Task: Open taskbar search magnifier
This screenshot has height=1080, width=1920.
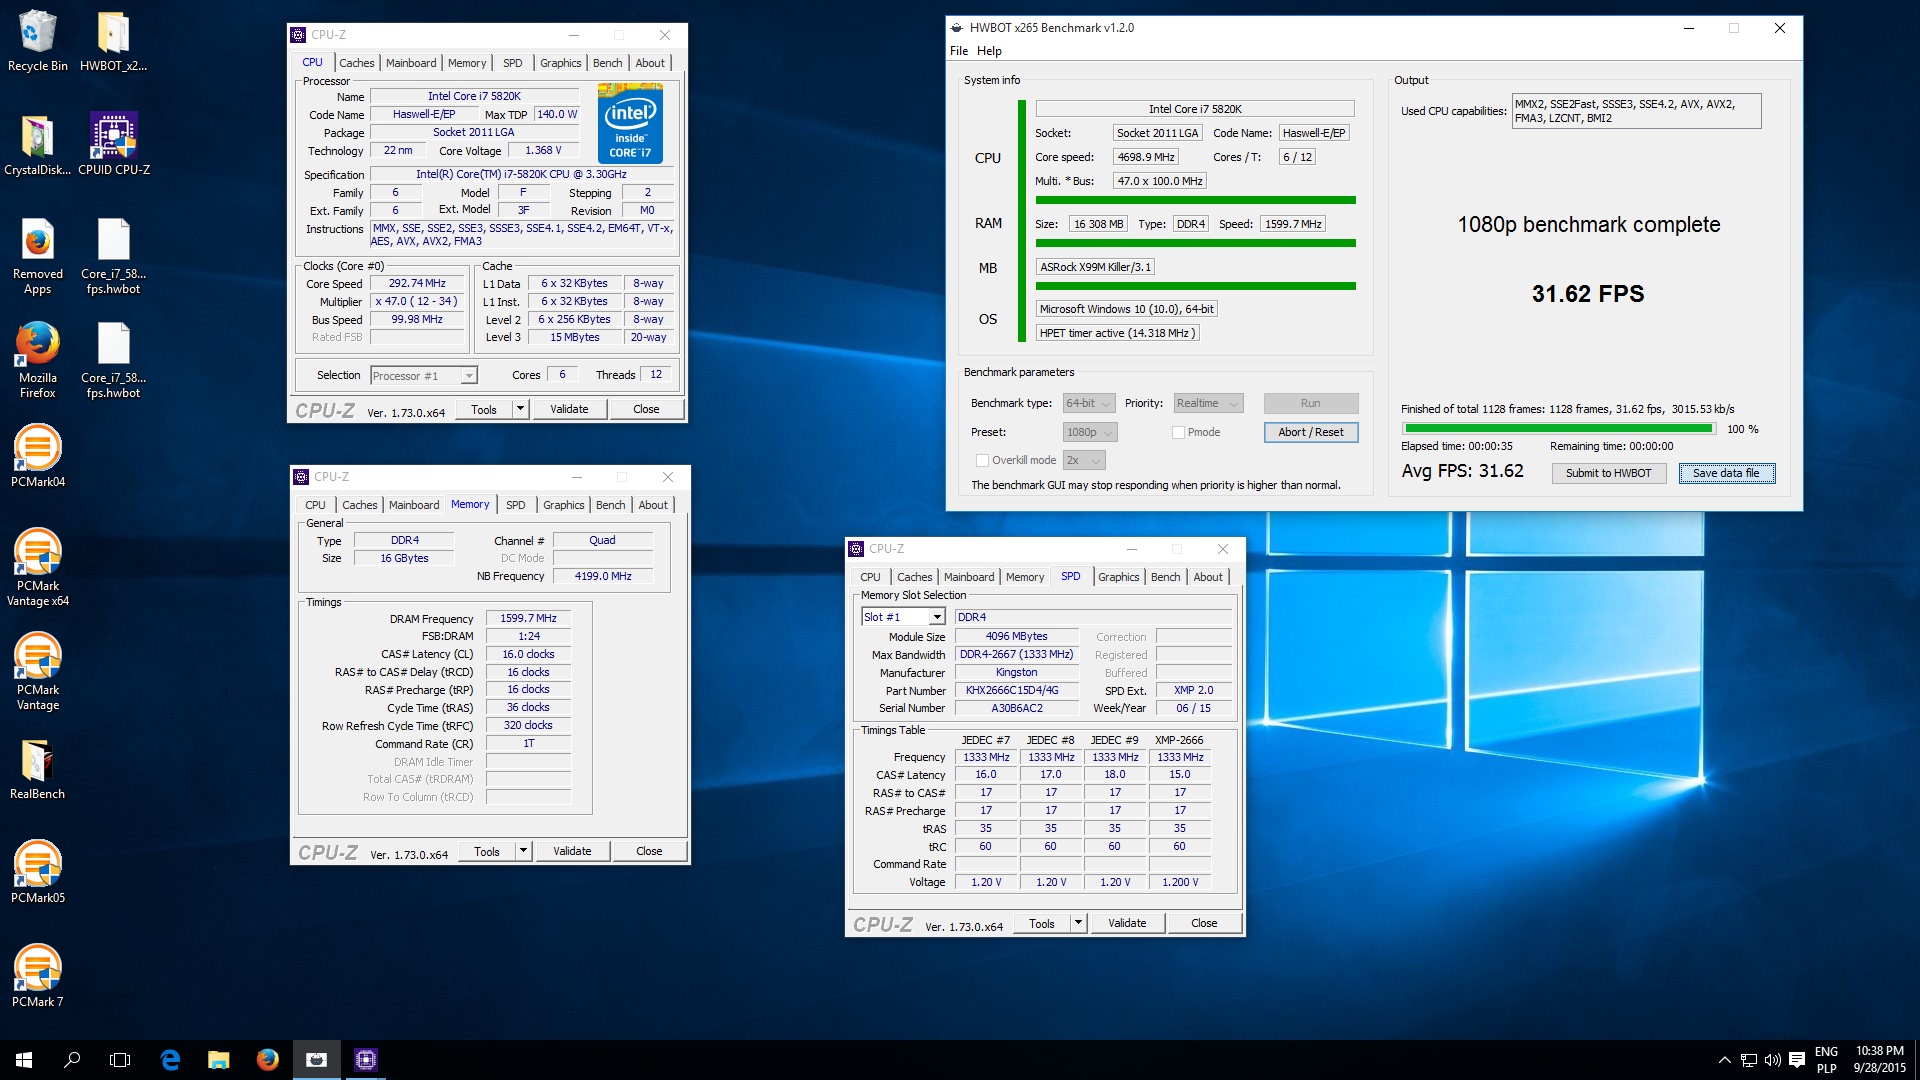Action: click(x=72, y=1060)
